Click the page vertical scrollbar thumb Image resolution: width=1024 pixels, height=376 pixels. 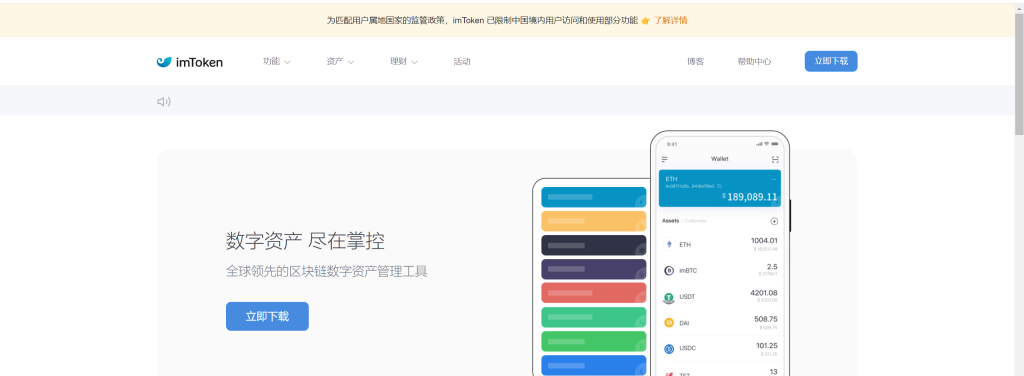(1019, 74)
